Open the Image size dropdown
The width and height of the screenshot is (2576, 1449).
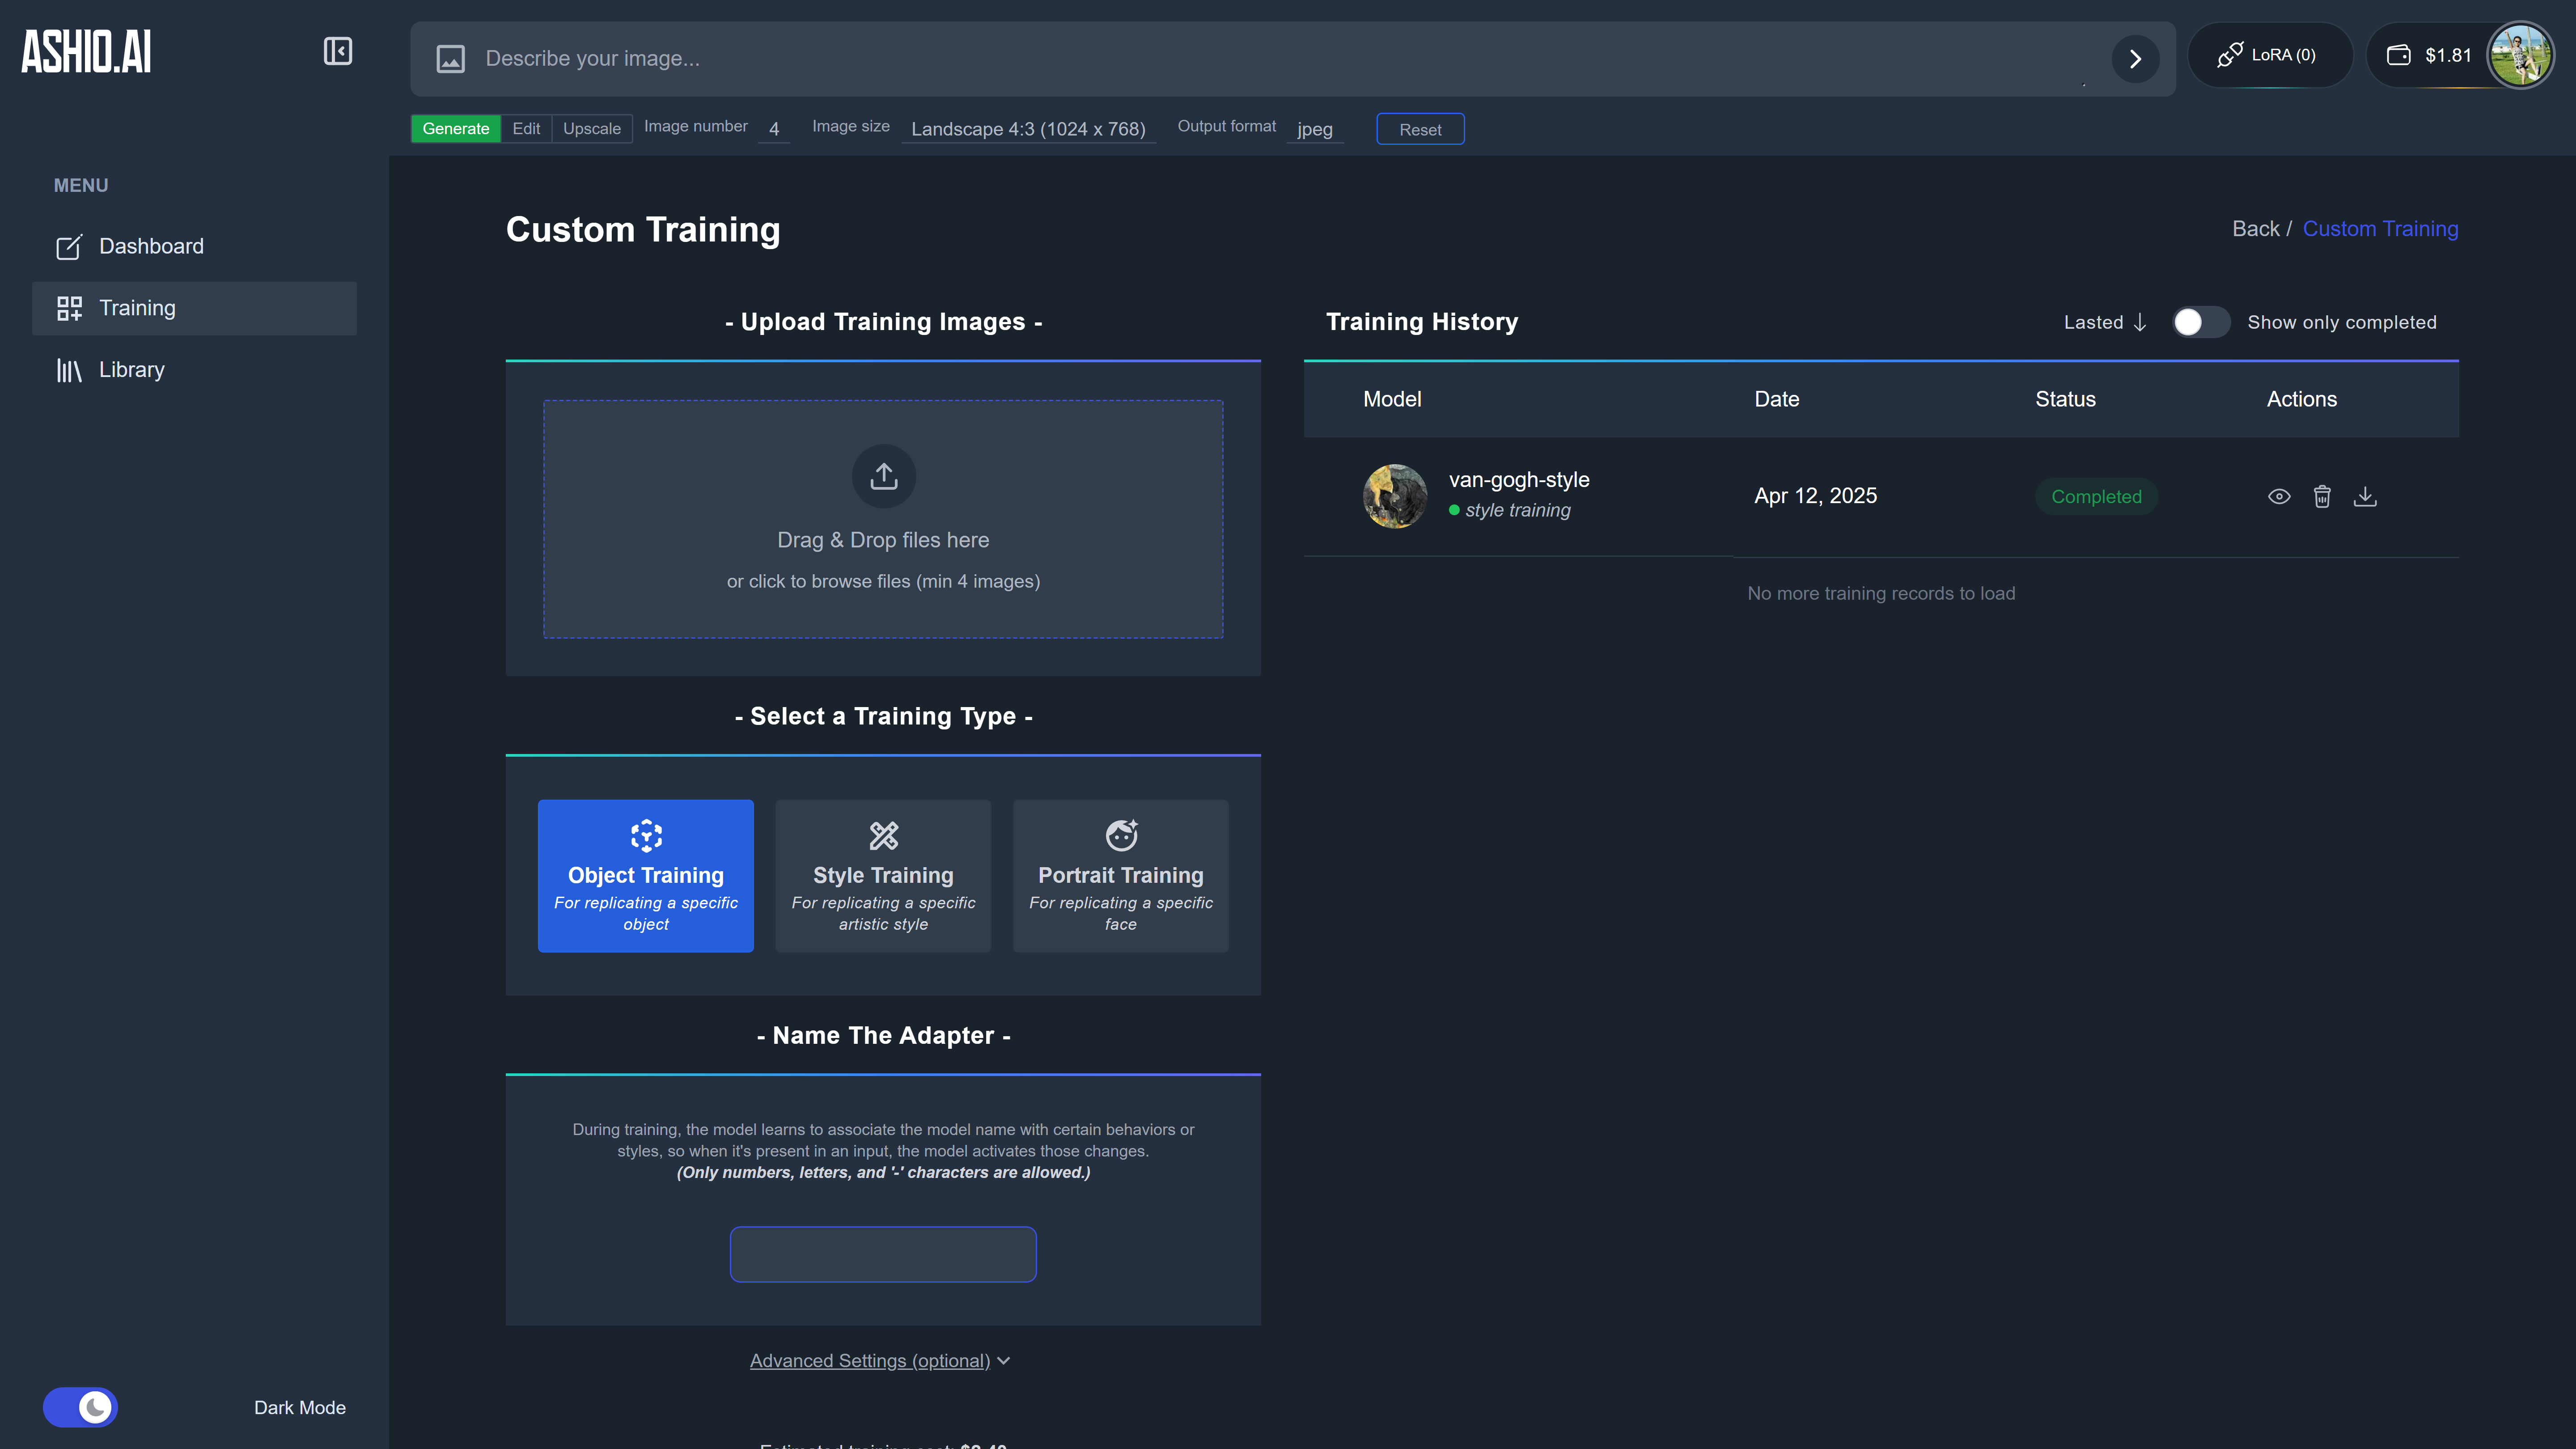[x=1028, y=129]
